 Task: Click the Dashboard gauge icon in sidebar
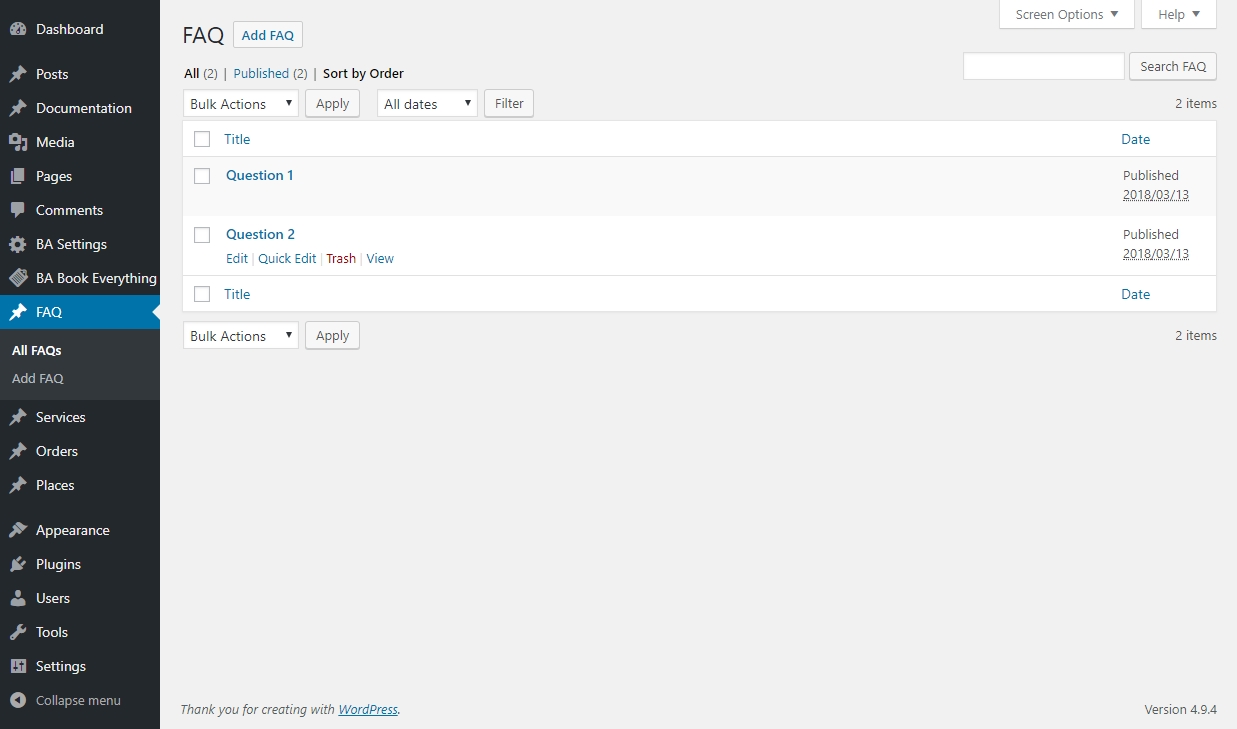pyautogui.click(x=18, y=30)
